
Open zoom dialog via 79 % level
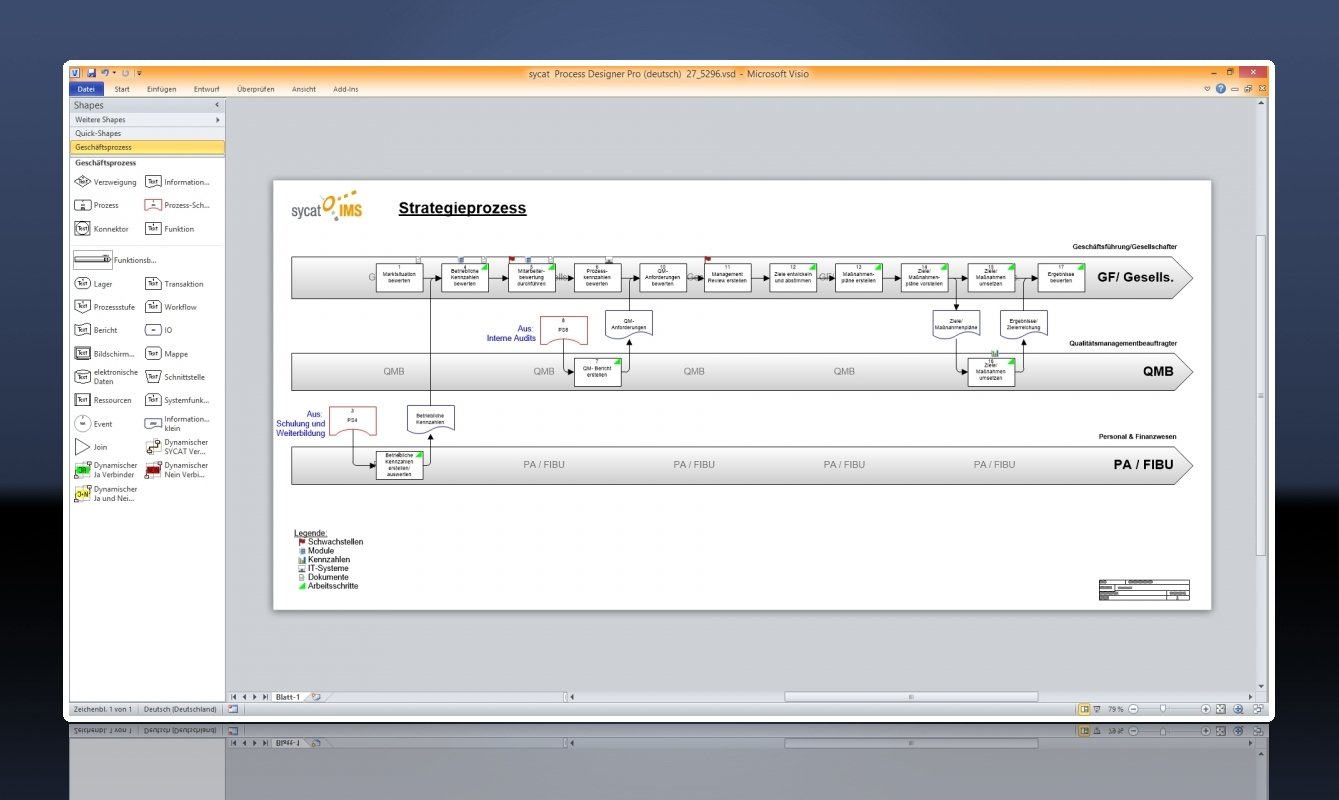tap(1116, 709)
